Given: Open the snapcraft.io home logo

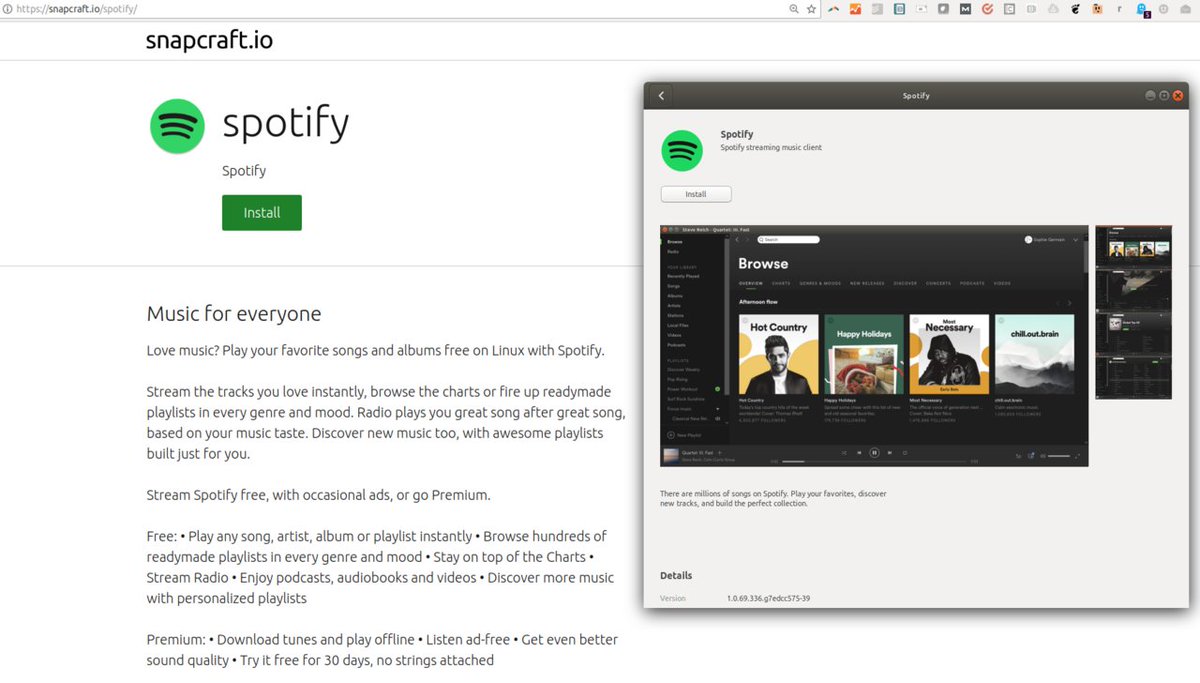Looking at the screenshot, I should (209, 41).
